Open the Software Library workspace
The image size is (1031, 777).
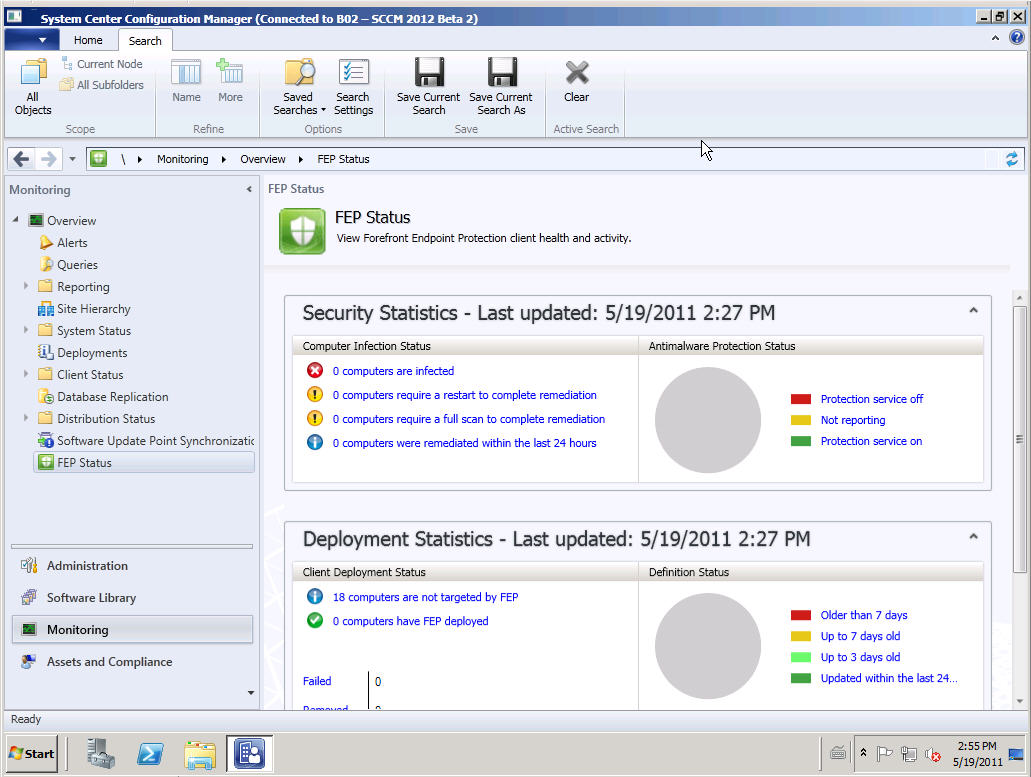(x=132, y=598)
